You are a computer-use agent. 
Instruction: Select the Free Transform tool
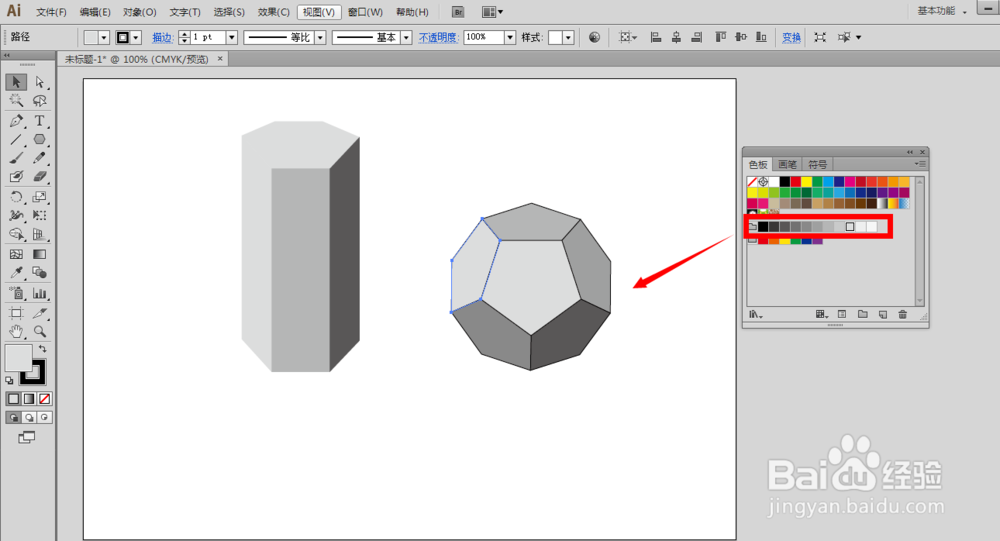click(x=40, y=216)
